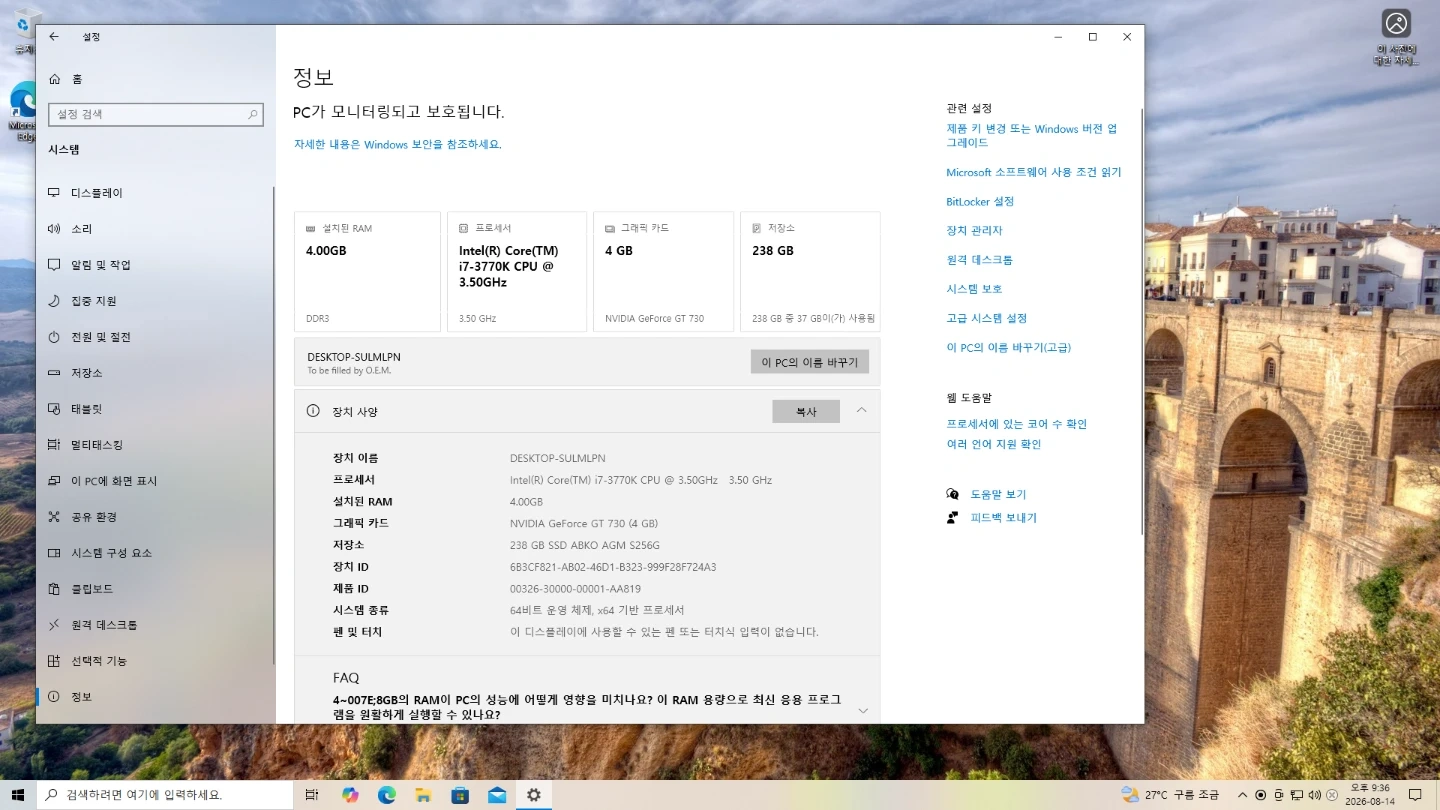Select 집중 지원 in the sidebar
This screenshot has height=810, width=1440.
click(155, 301)
